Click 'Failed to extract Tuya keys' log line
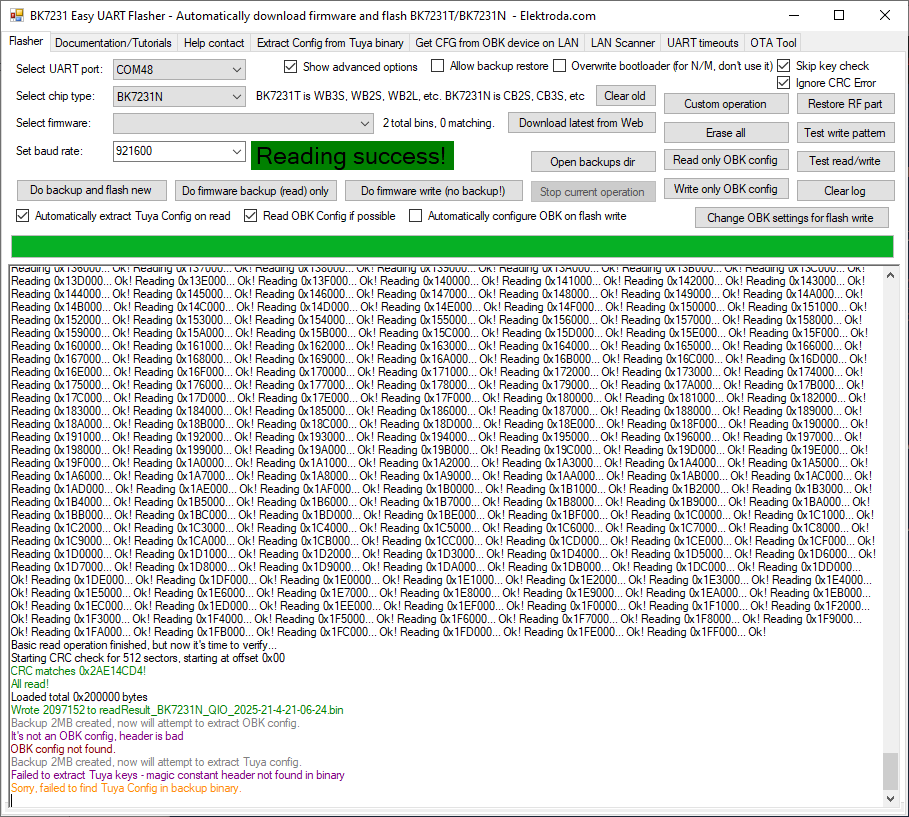This screenshot has width=909, height=817. pos(177,775)
